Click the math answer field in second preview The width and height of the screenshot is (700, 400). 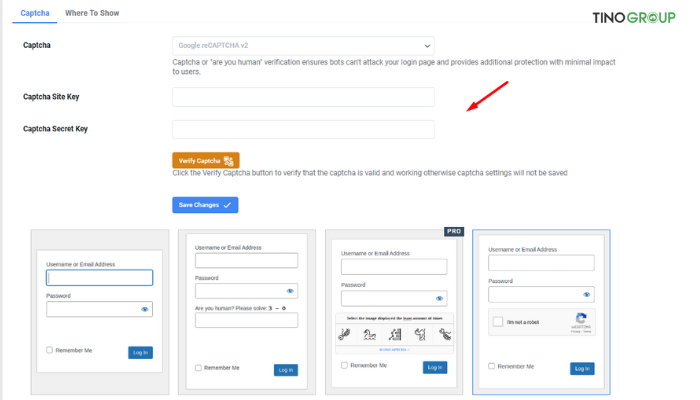pos(246,320)
